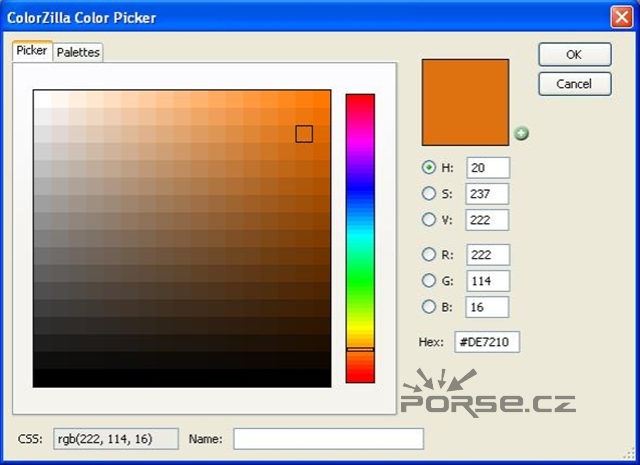Select the H hue radio button
The width and height of the screenshot is (640, 465).
coord(429,167)
